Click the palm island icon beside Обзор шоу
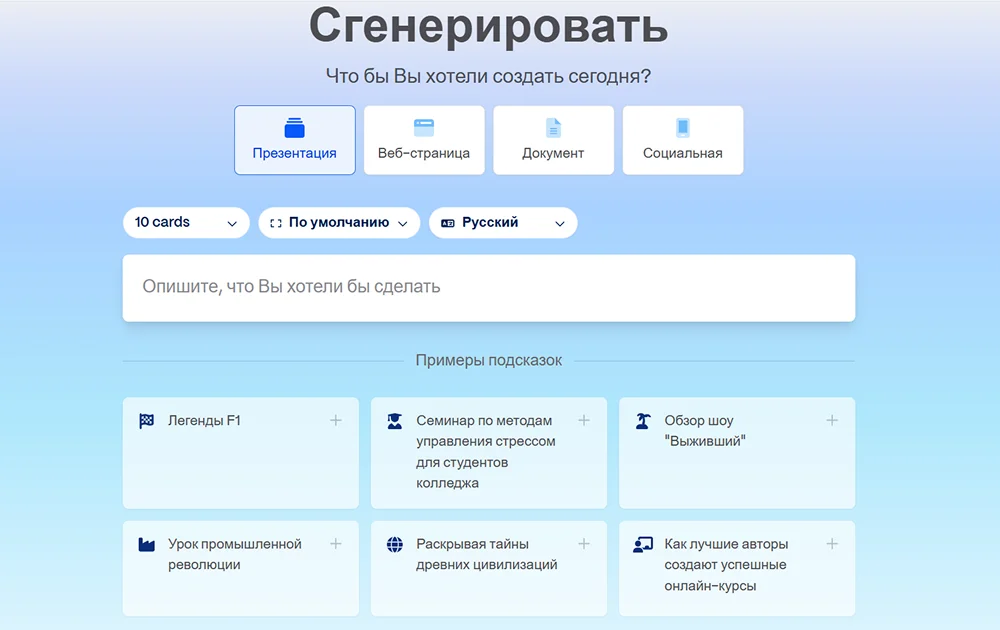Viewport: 1000px width, 630px height. coord(643,421)
